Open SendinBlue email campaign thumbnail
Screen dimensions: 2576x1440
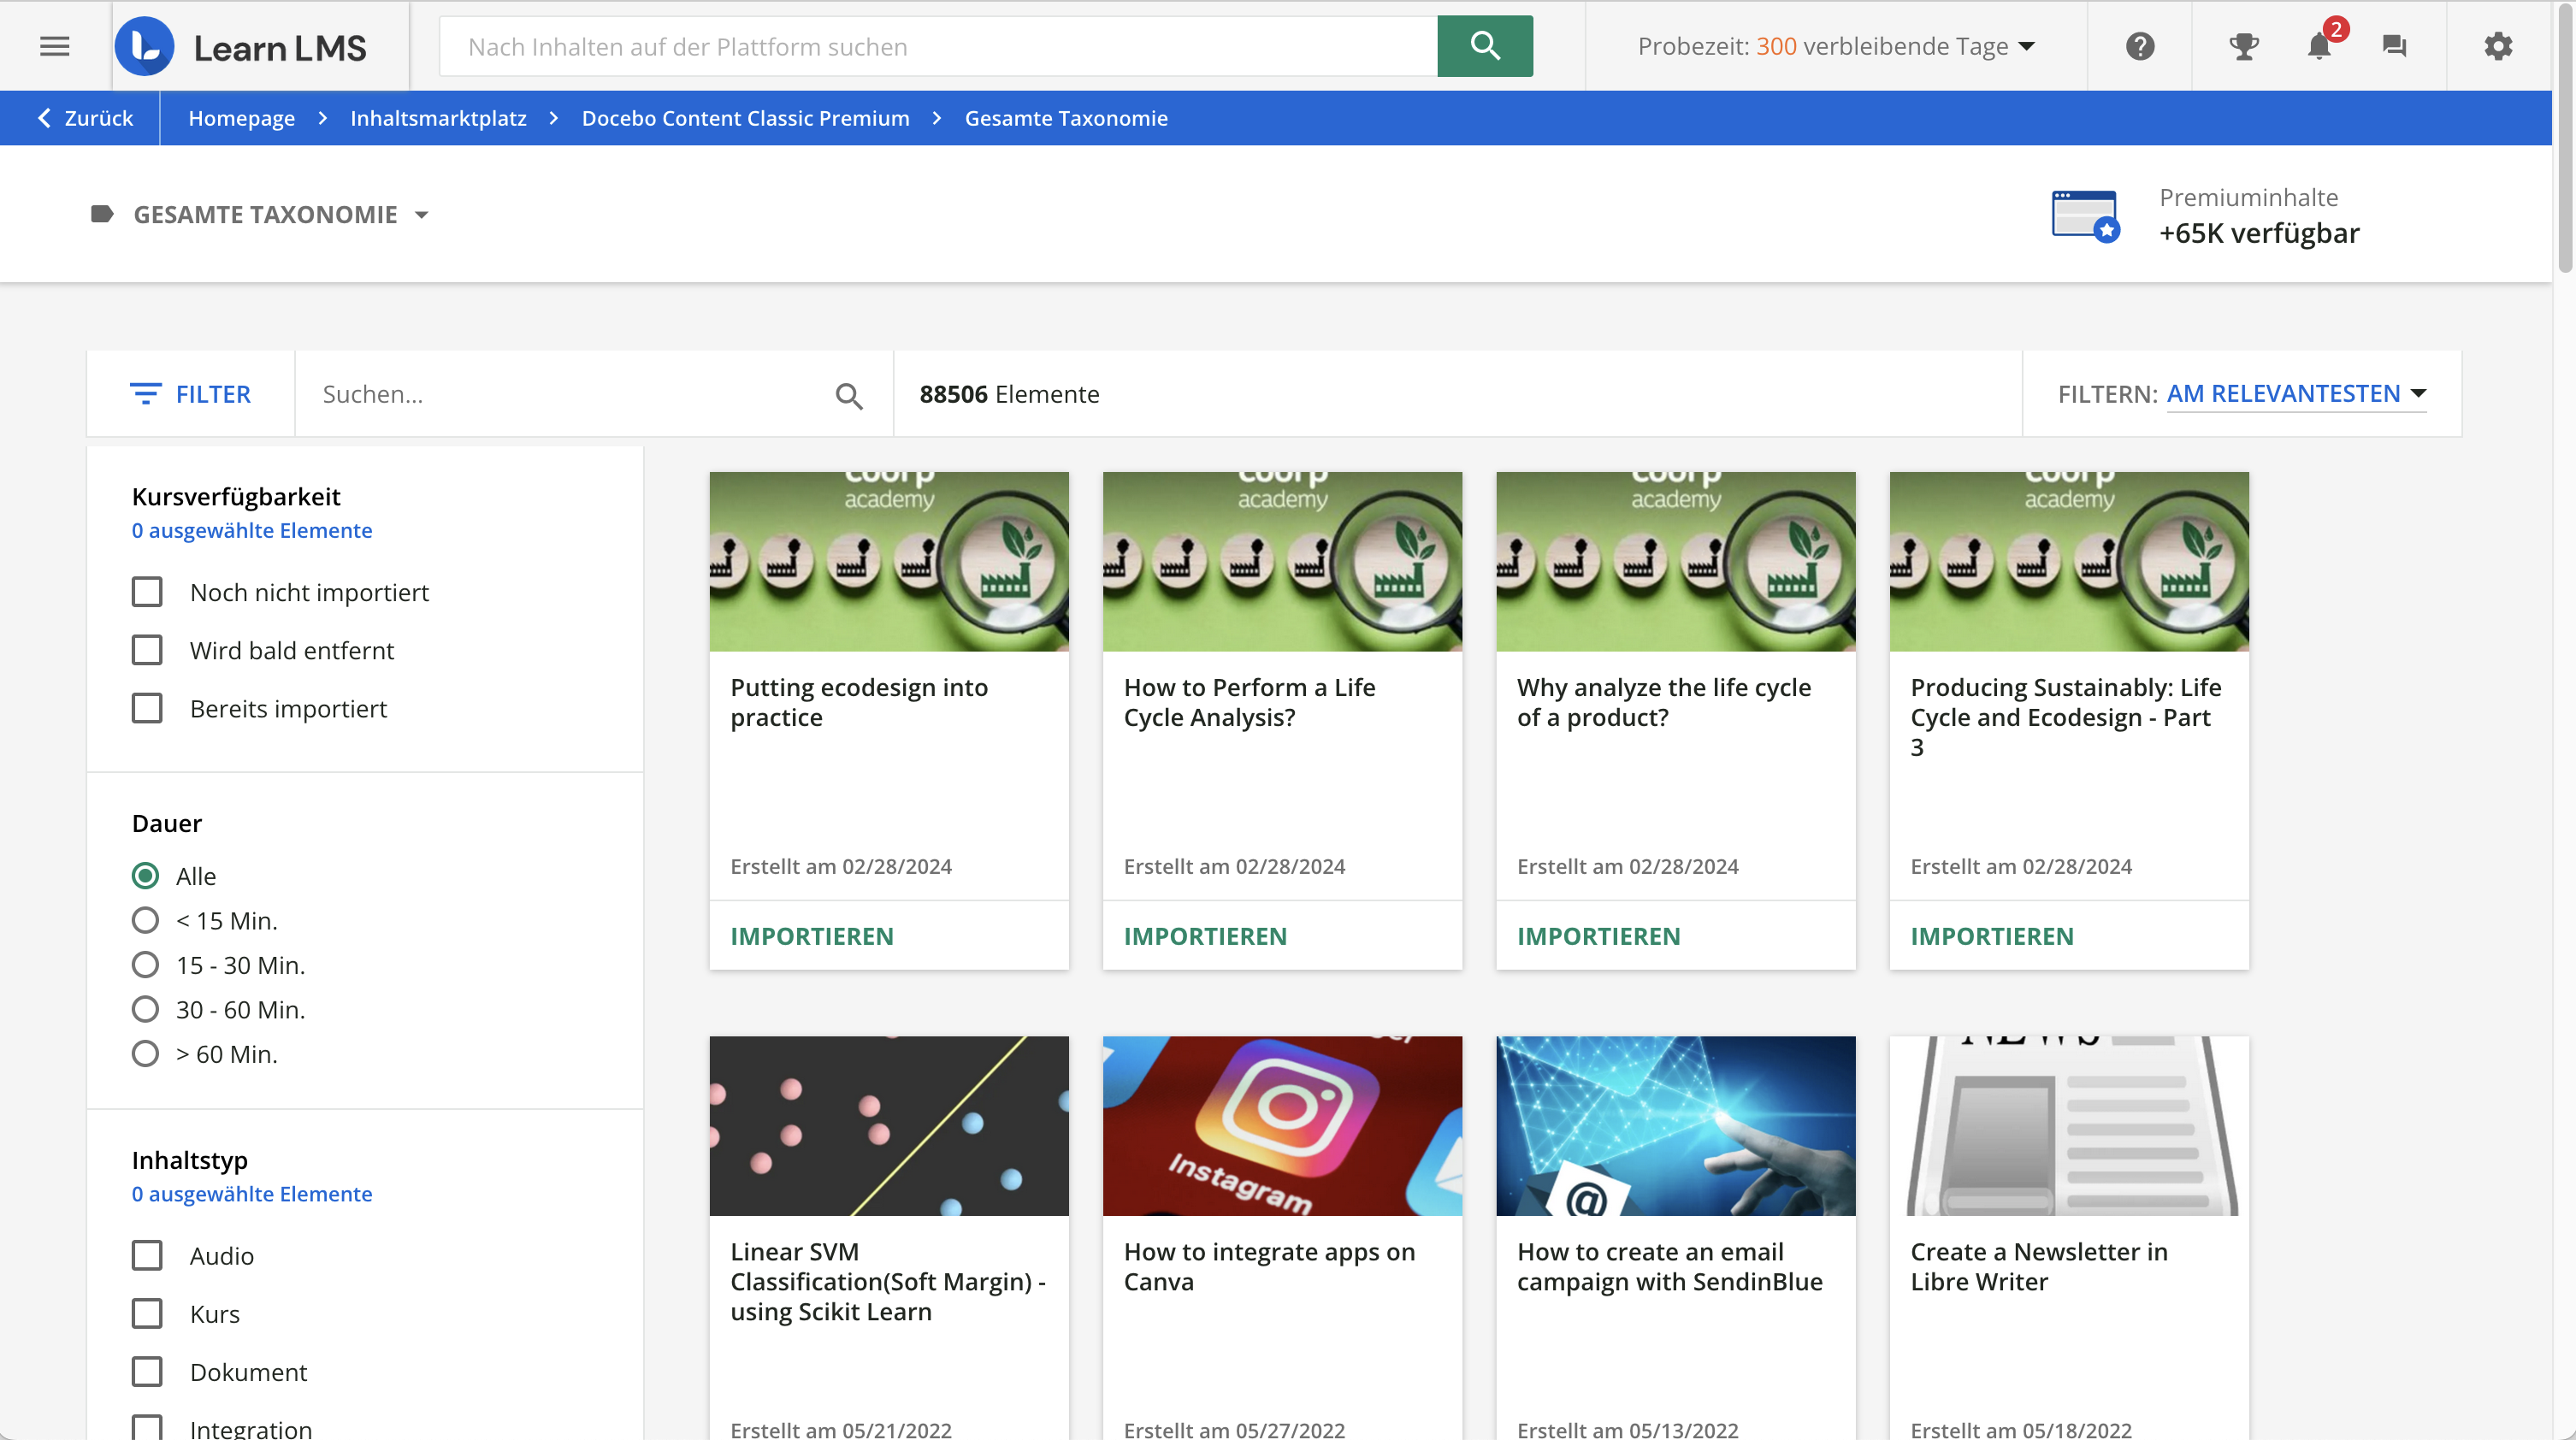click(x=1676, y=1126)
